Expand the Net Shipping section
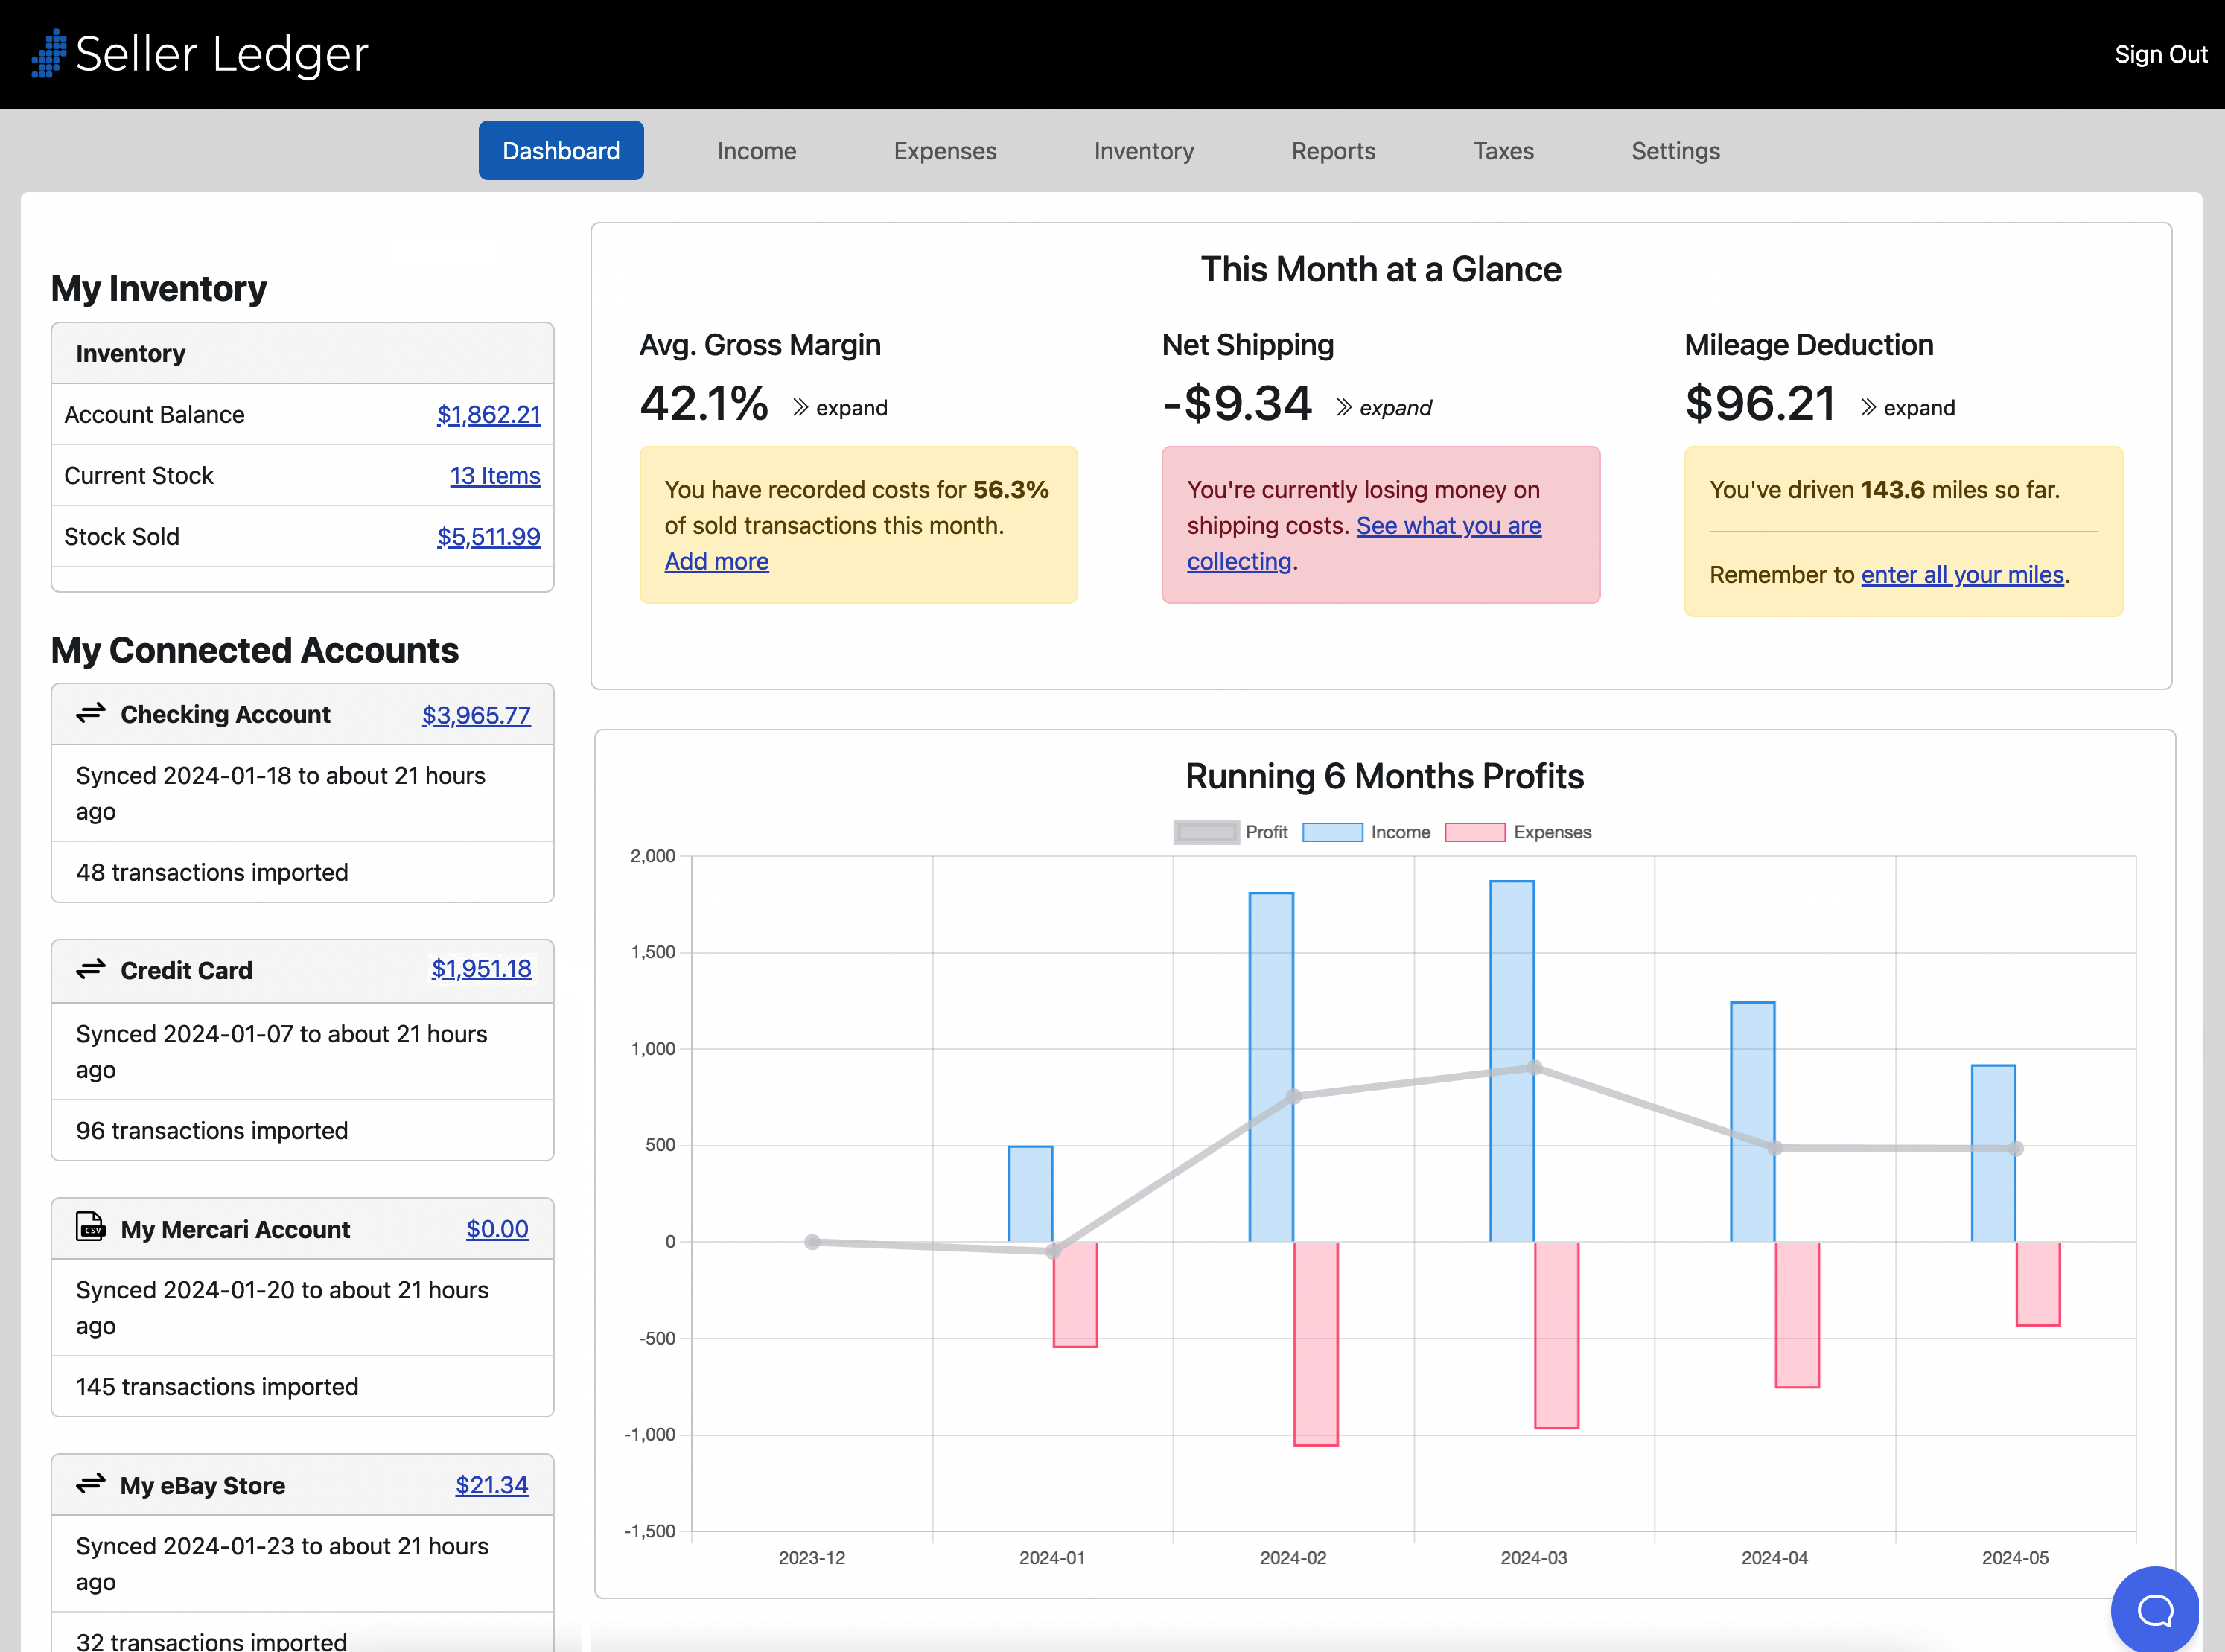This screenshot has height=1652, width=2225. point(1385,407)
